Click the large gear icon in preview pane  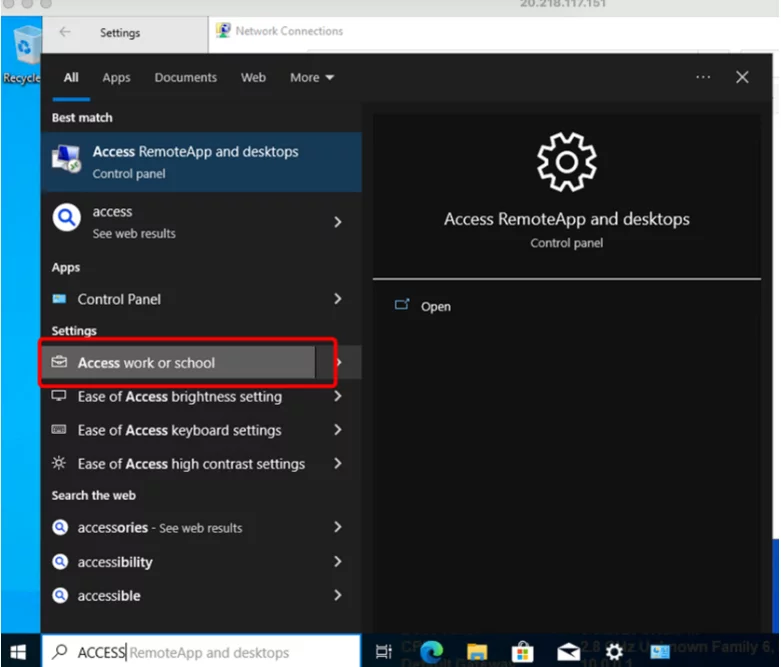coord(566,162)
